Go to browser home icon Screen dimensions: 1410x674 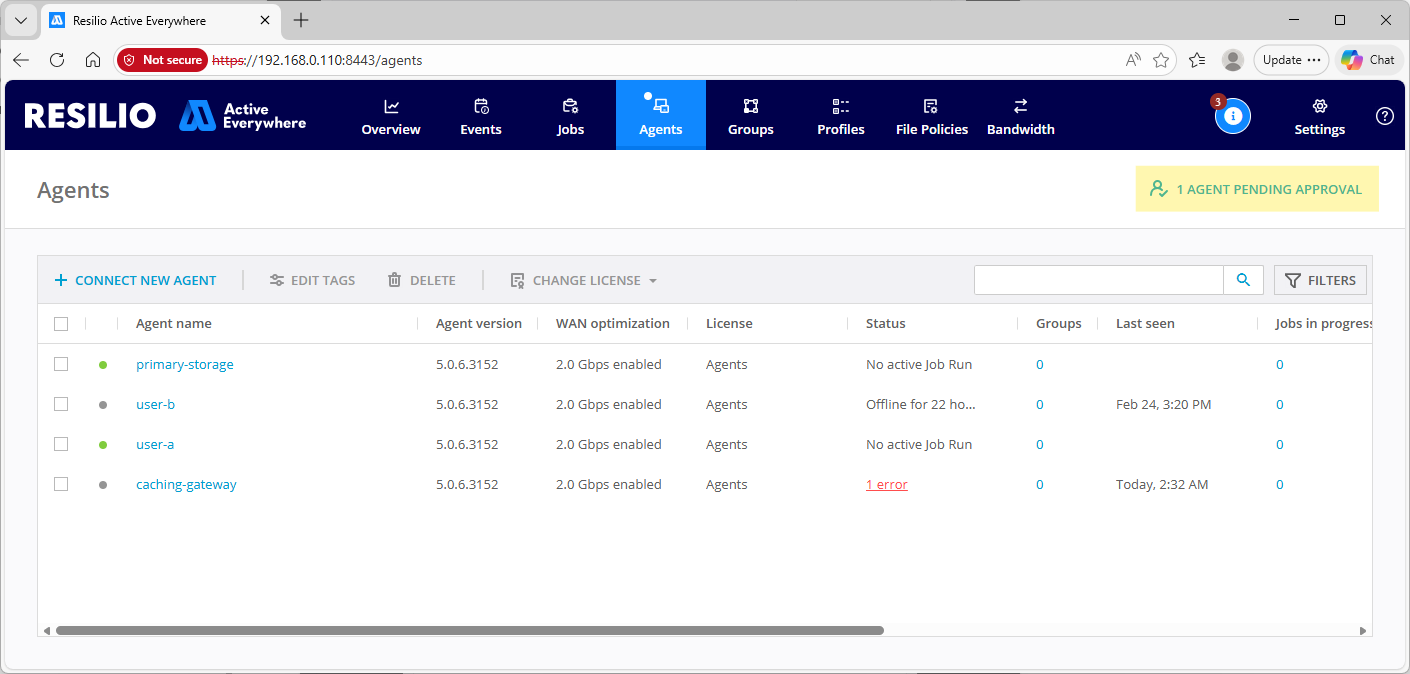(x=93, y=60)
